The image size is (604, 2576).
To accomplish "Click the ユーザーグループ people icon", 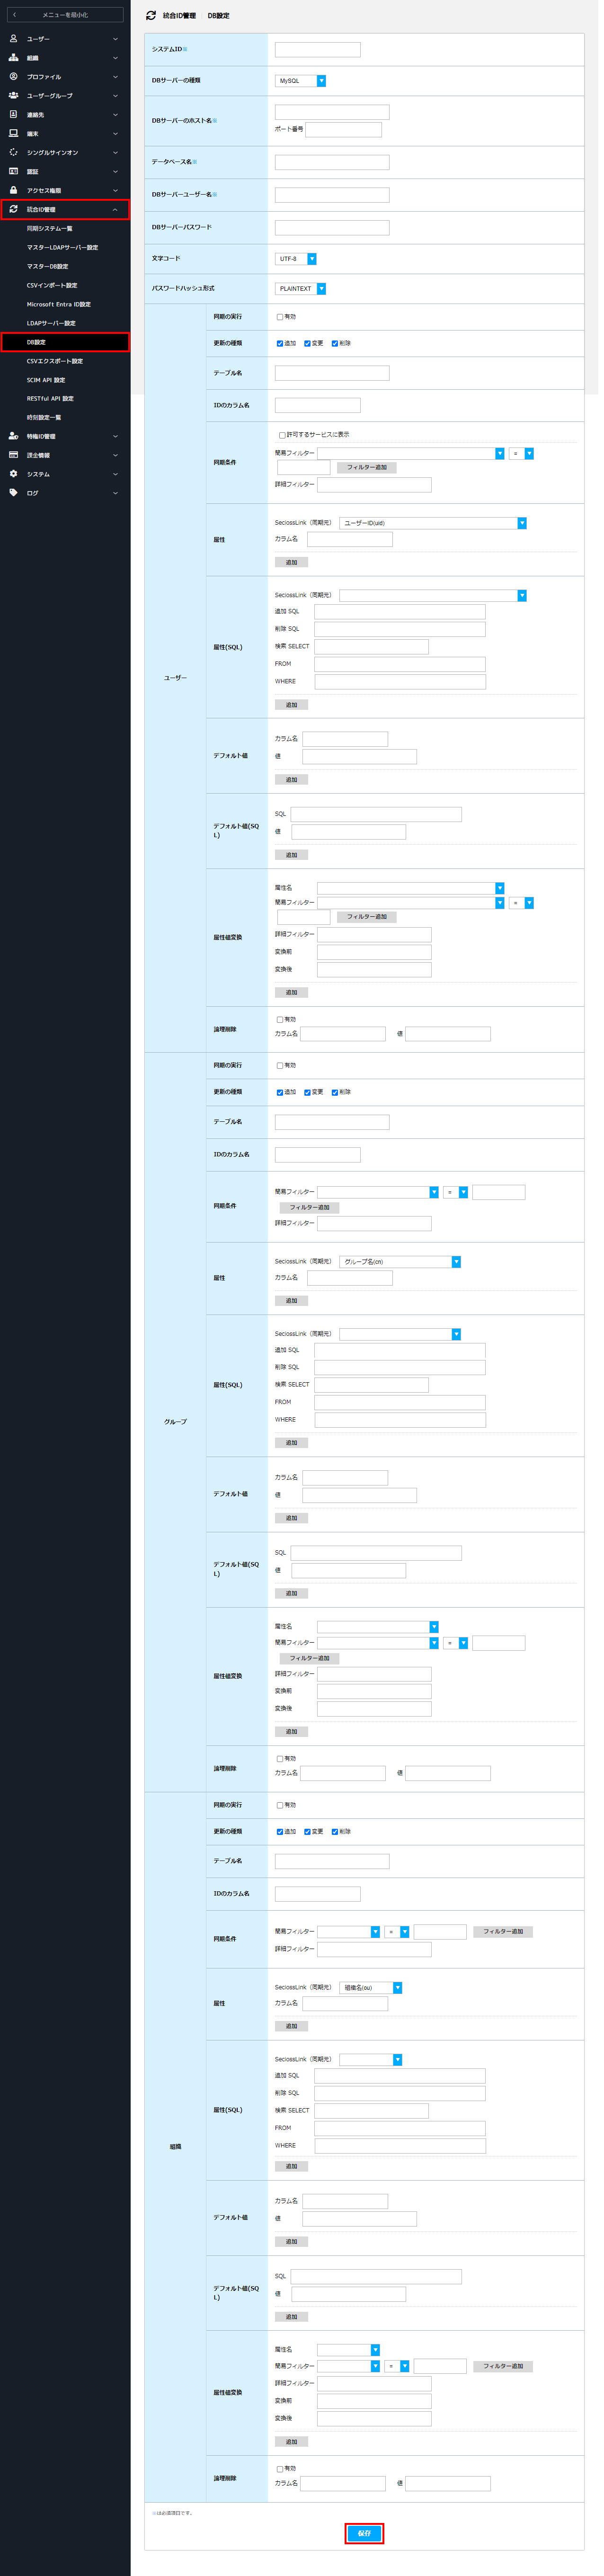I will (13, 96).
